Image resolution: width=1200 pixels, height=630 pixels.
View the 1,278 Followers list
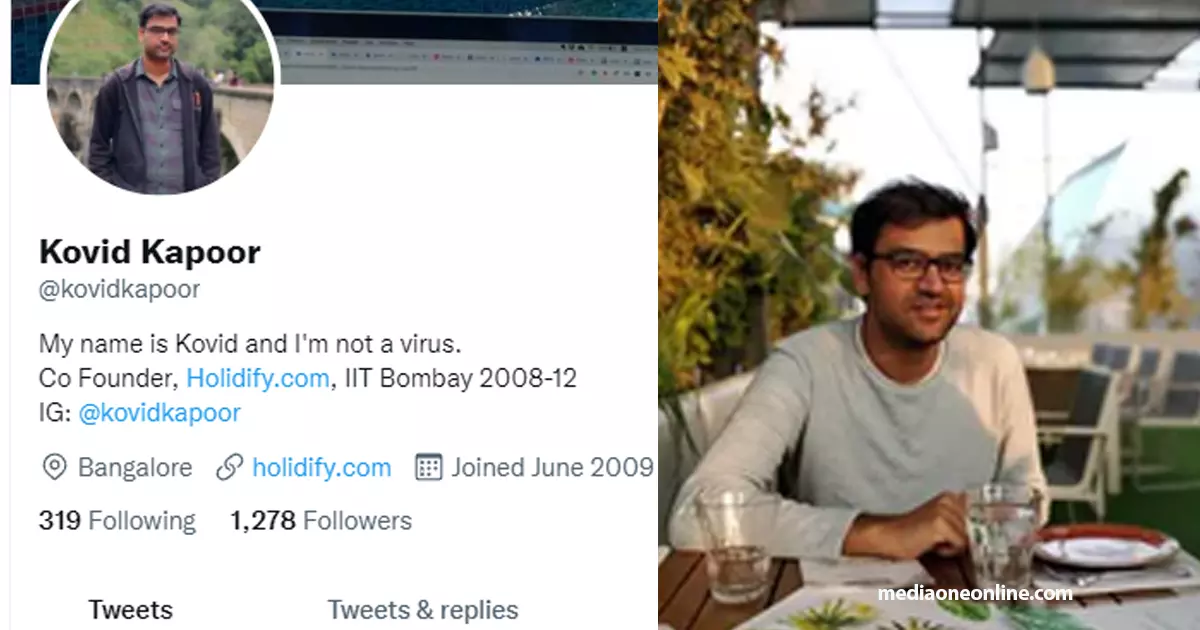(x=320, y=521)
